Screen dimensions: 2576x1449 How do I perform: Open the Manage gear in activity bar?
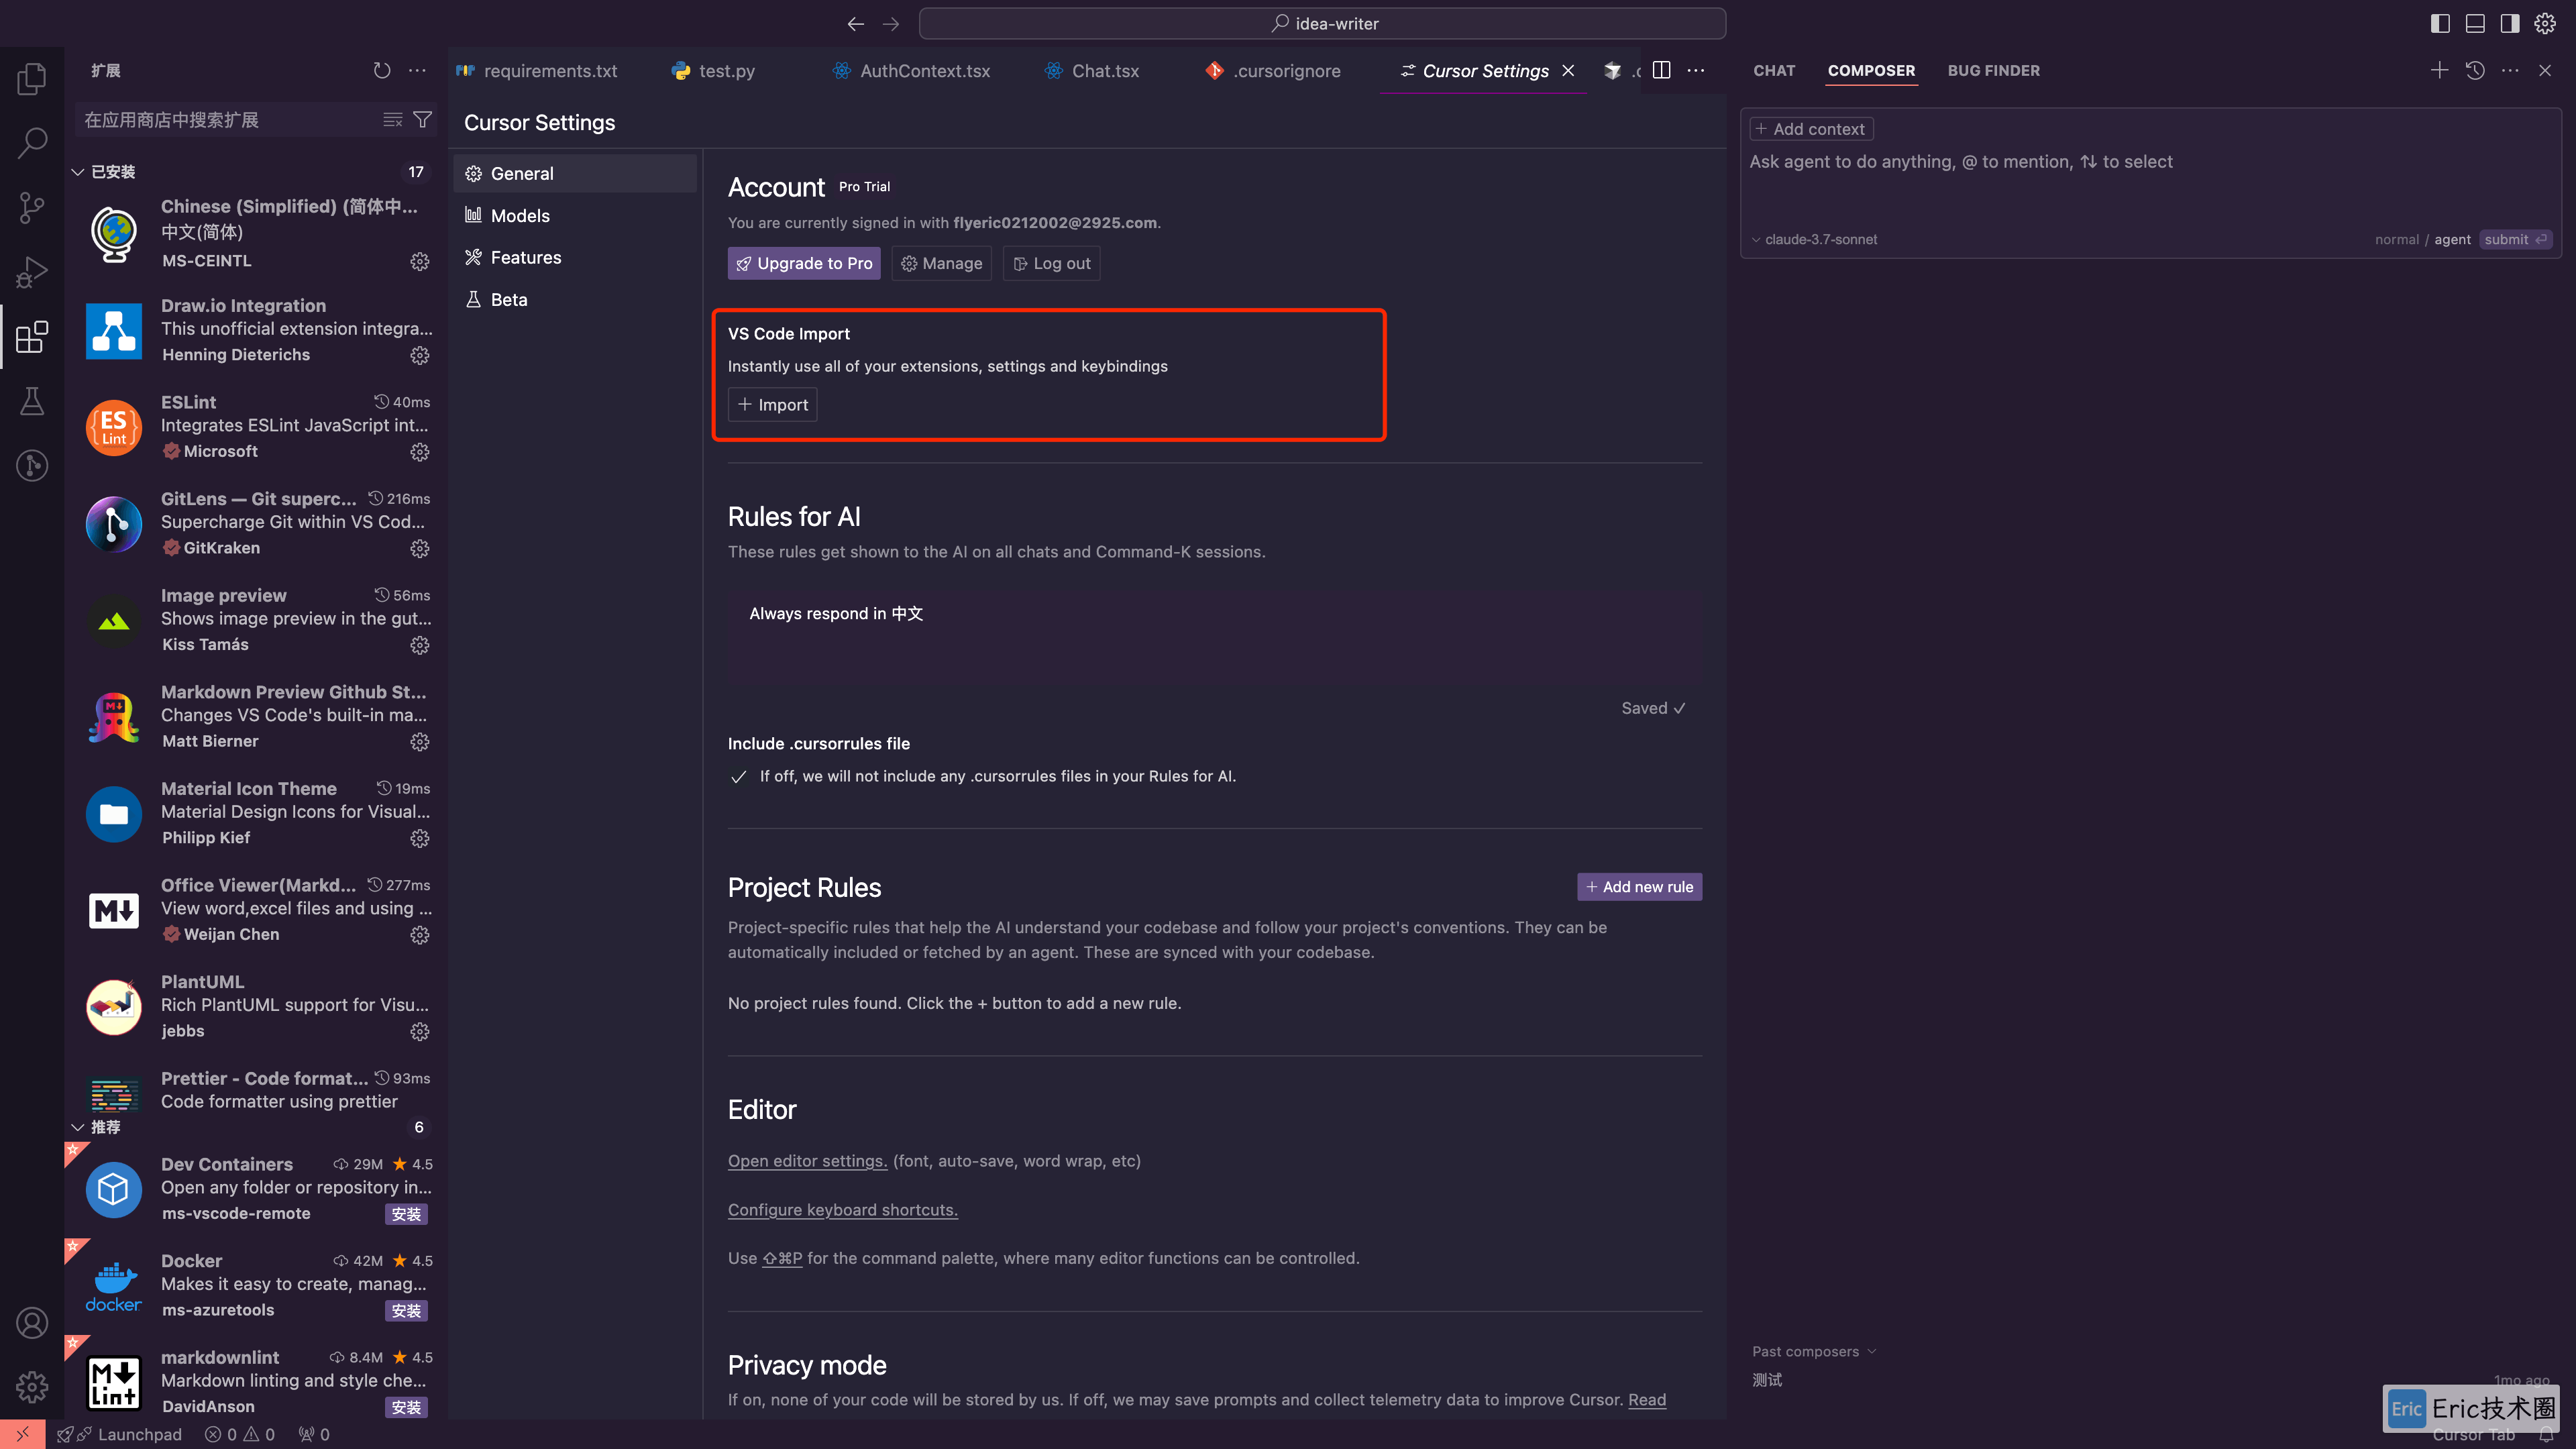(32, 1387)
